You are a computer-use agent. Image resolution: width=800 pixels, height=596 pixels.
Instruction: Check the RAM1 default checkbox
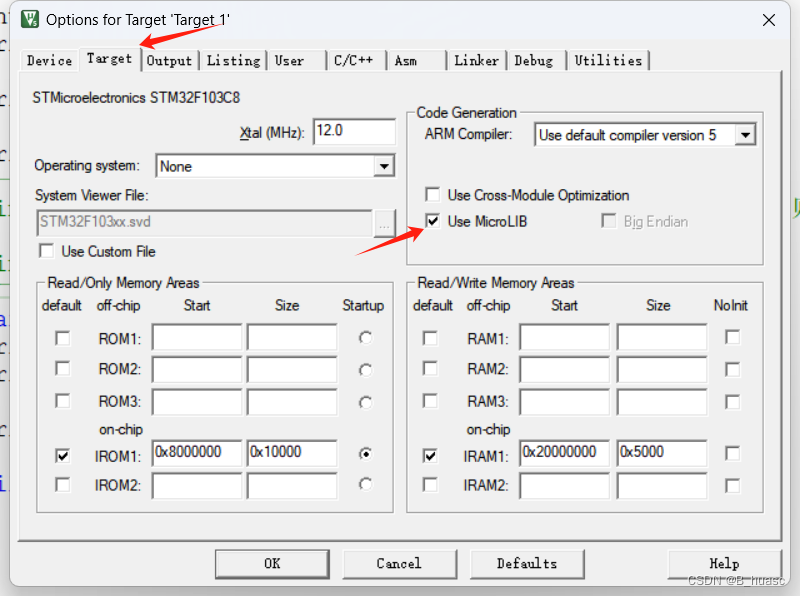[x=430, y=338]
